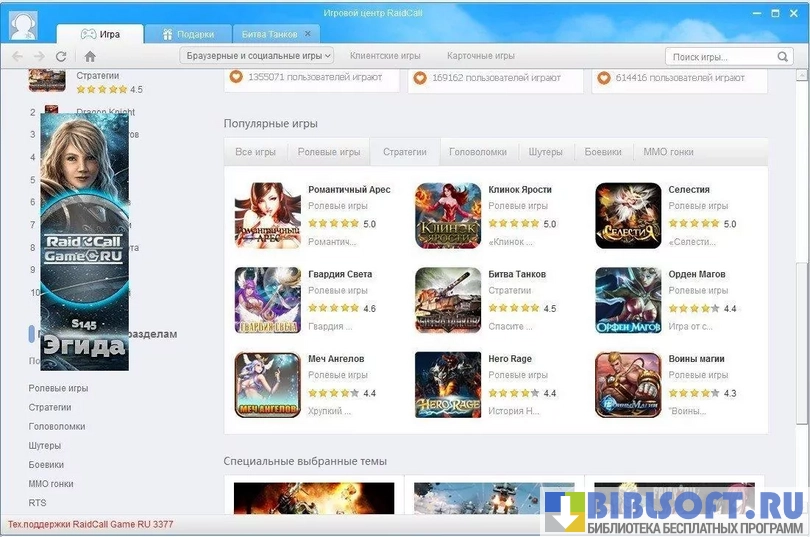
Task: Open Карточные игры link
Action: [480, 56]
